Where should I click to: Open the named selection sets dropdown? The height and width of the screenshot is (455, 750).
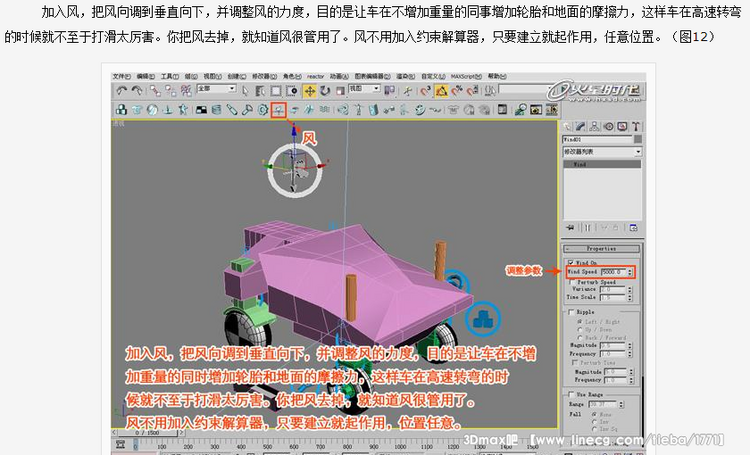tap(523, 89)
